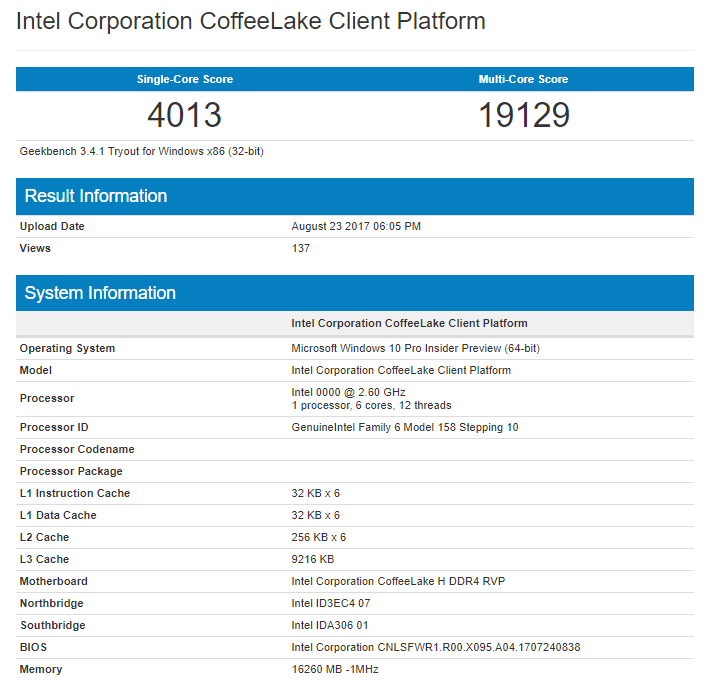Click the bold table heading 'Intel Corporation CoffeeLake Client Platform'

point(409,323)
